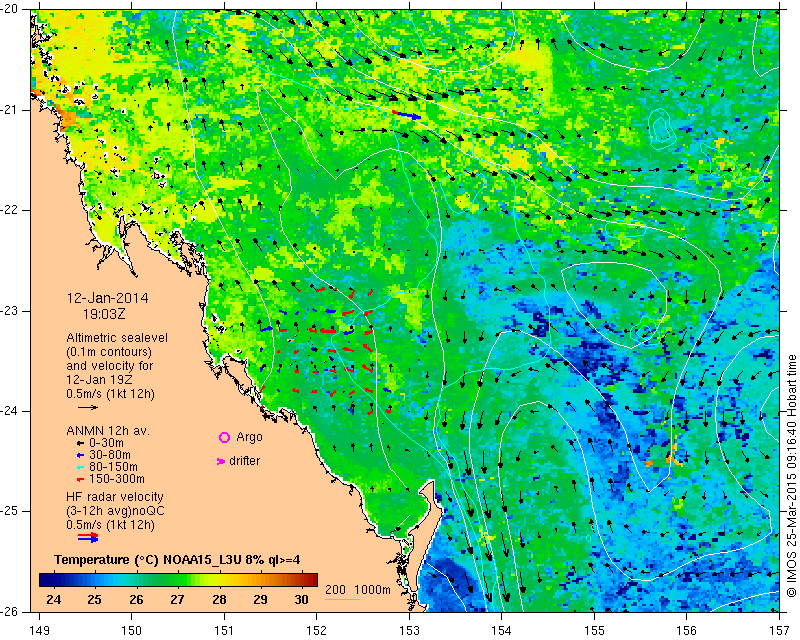Click the '30-80m' depth label
Image resolution: width=800 pixels, height=640 pixels.
(110, 455)
